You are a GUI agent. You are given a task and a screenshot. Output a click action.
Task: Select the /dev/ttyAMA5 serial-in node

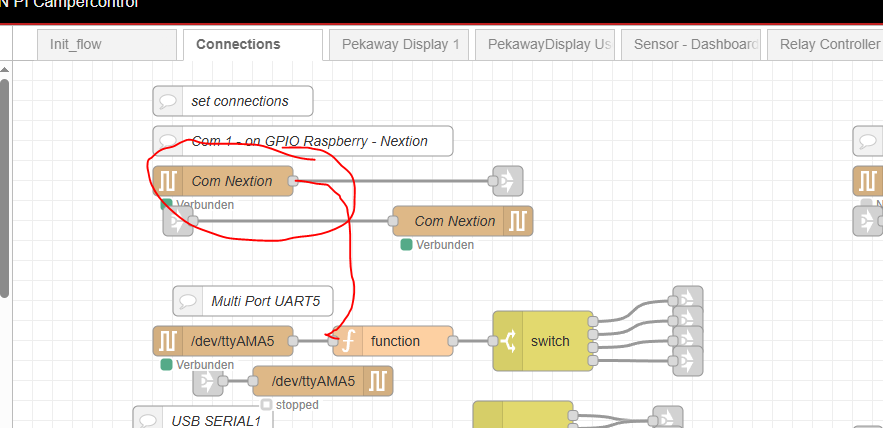223,341
